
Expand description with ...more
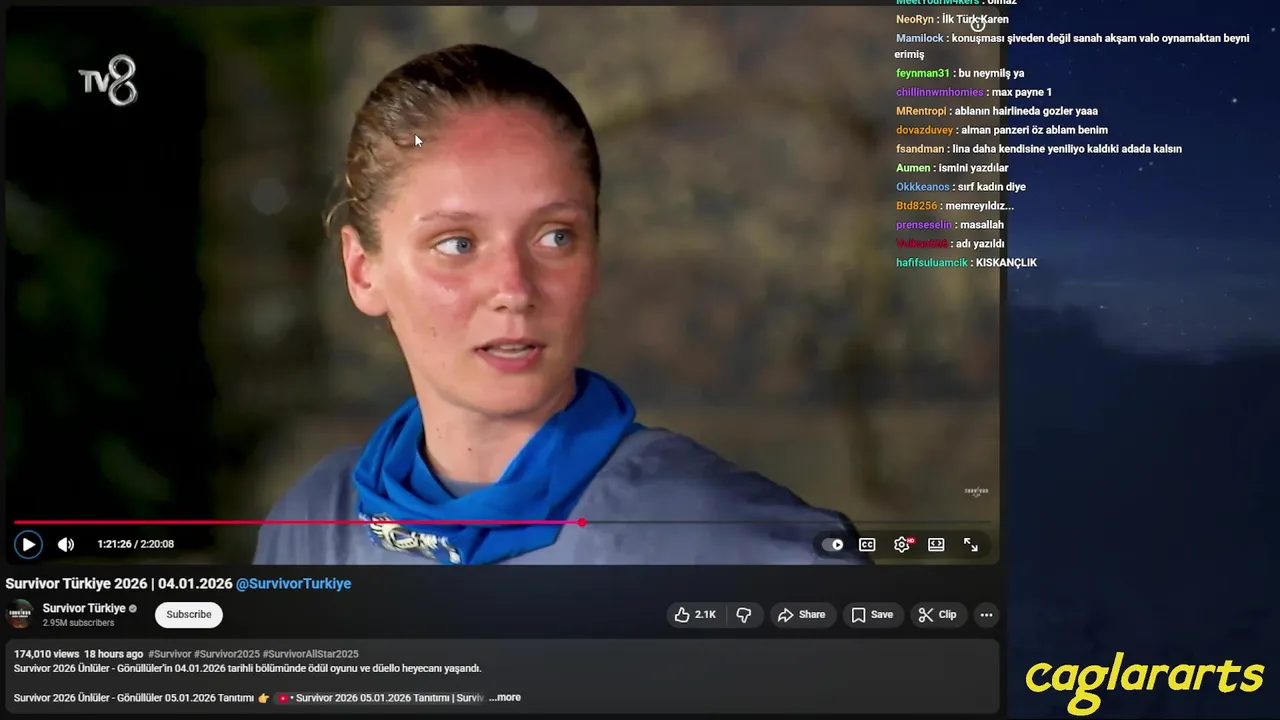point(505,698)
